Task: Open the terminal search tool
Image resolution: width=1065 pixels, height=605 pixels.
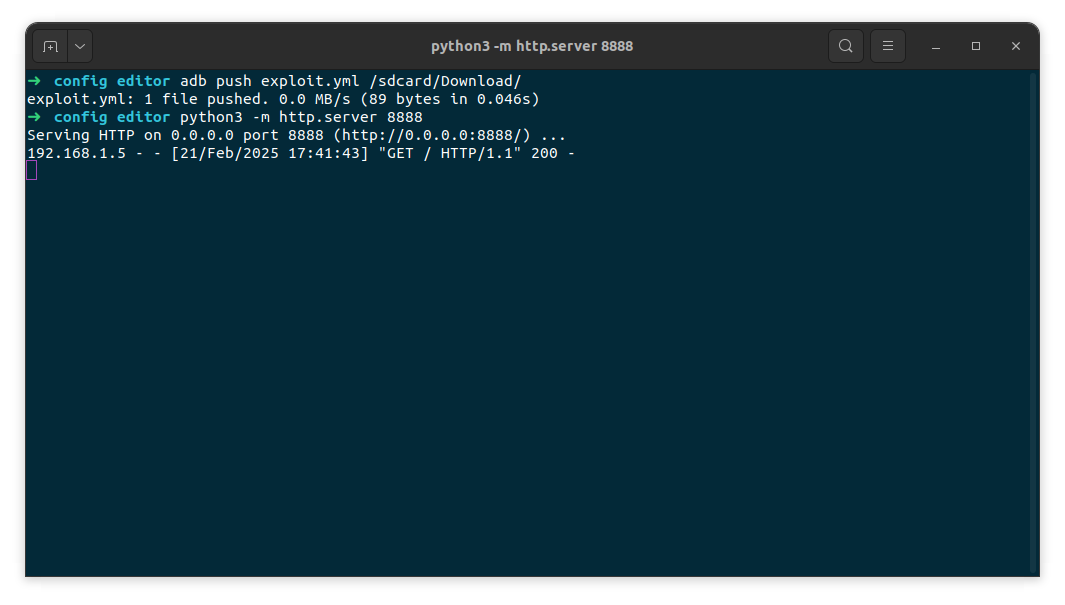Action: (846, 46)
